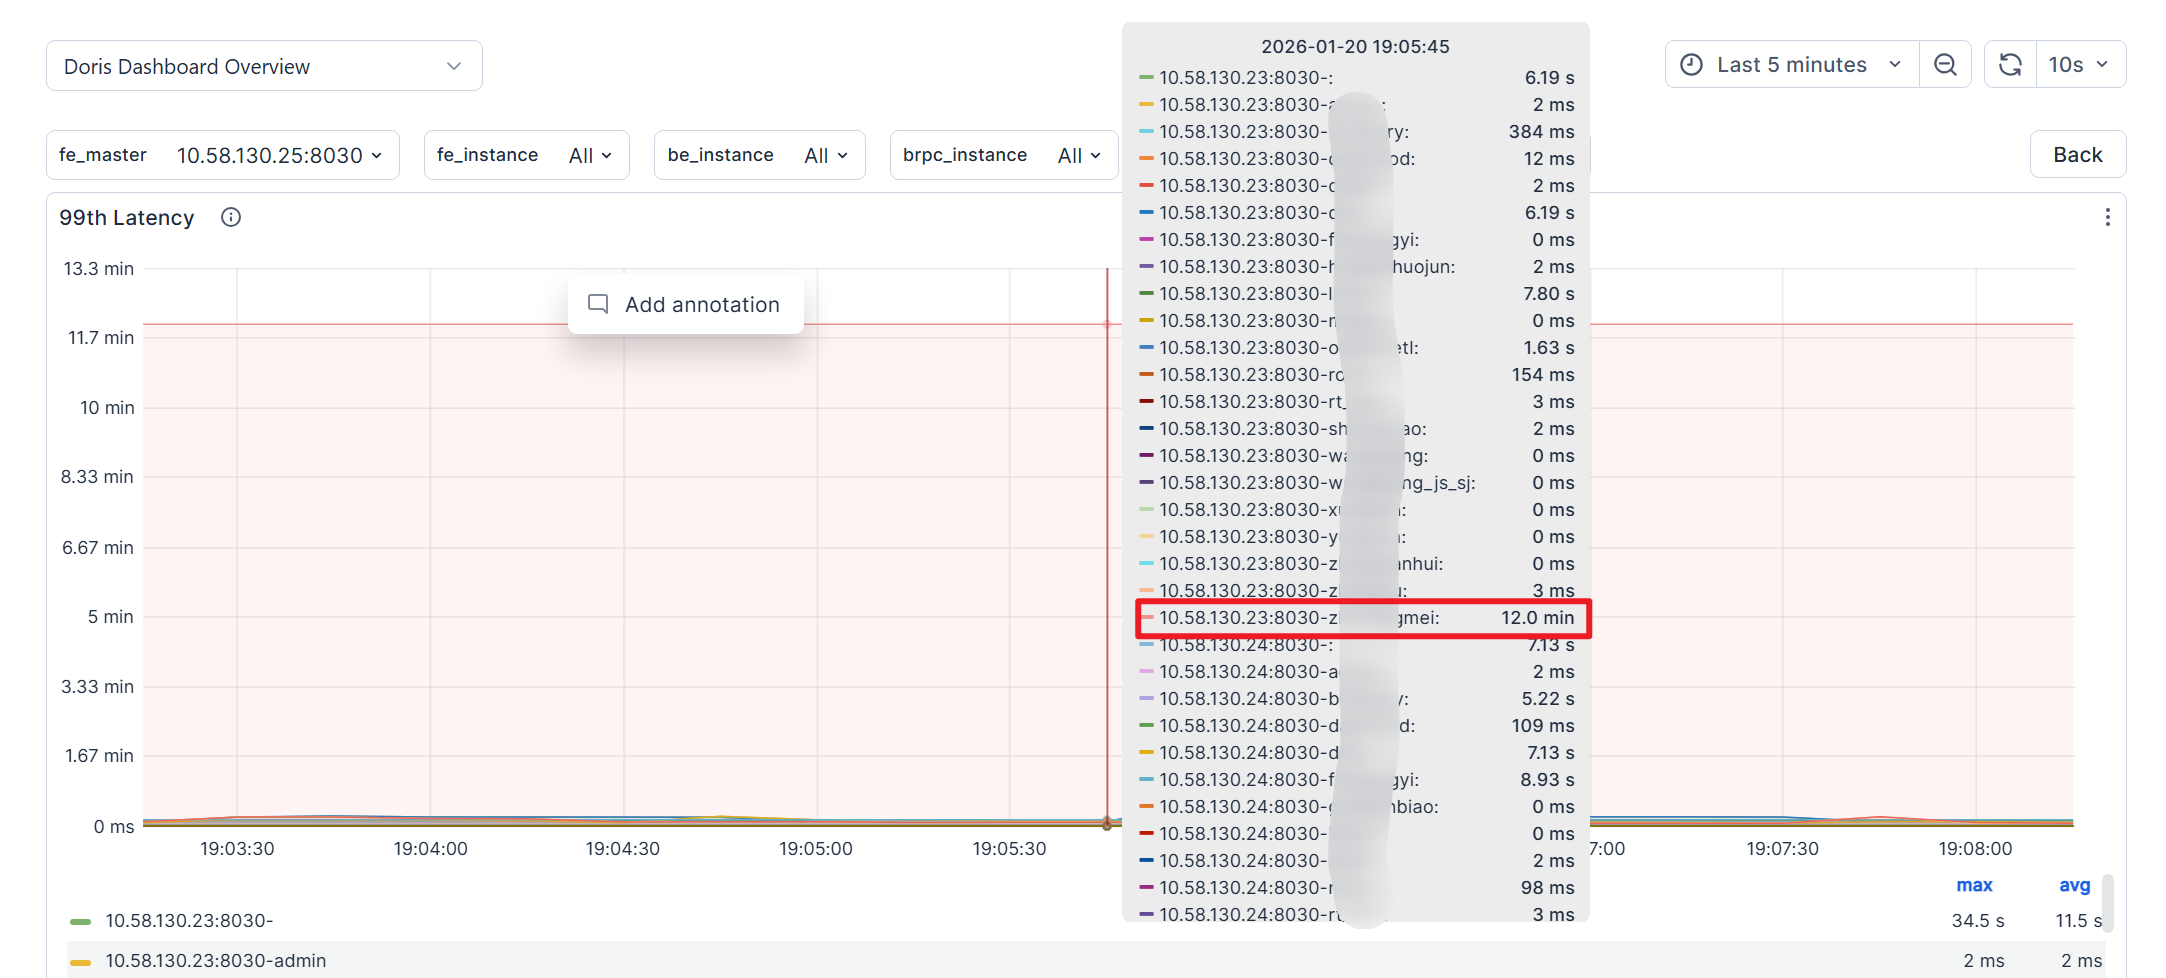The image size is (2166, 978).
Task: Click the Back button
Action: click(2077, 155)
